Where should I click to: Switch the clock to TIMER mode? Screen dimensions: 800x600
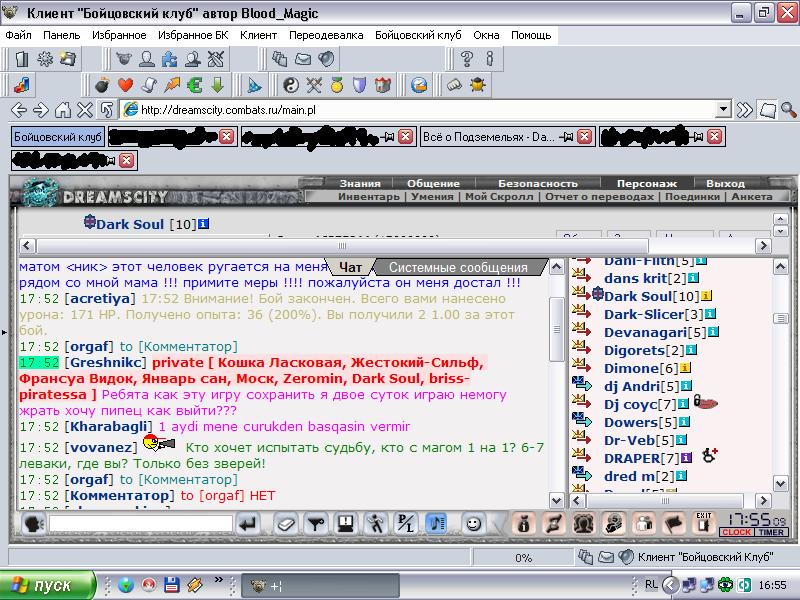(770, 532)
